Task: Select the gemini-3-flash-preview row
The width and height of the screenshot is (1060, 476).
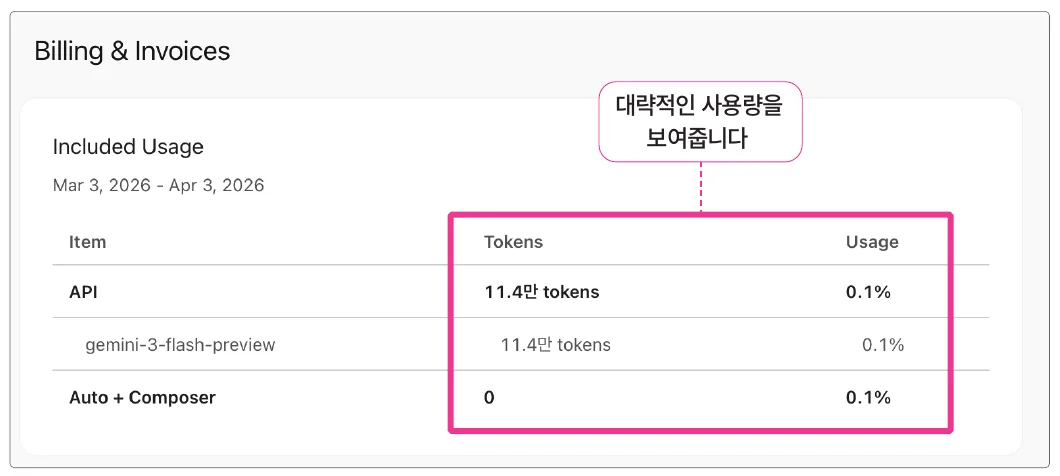Action: pyautogui.click(x=521, y=345)
